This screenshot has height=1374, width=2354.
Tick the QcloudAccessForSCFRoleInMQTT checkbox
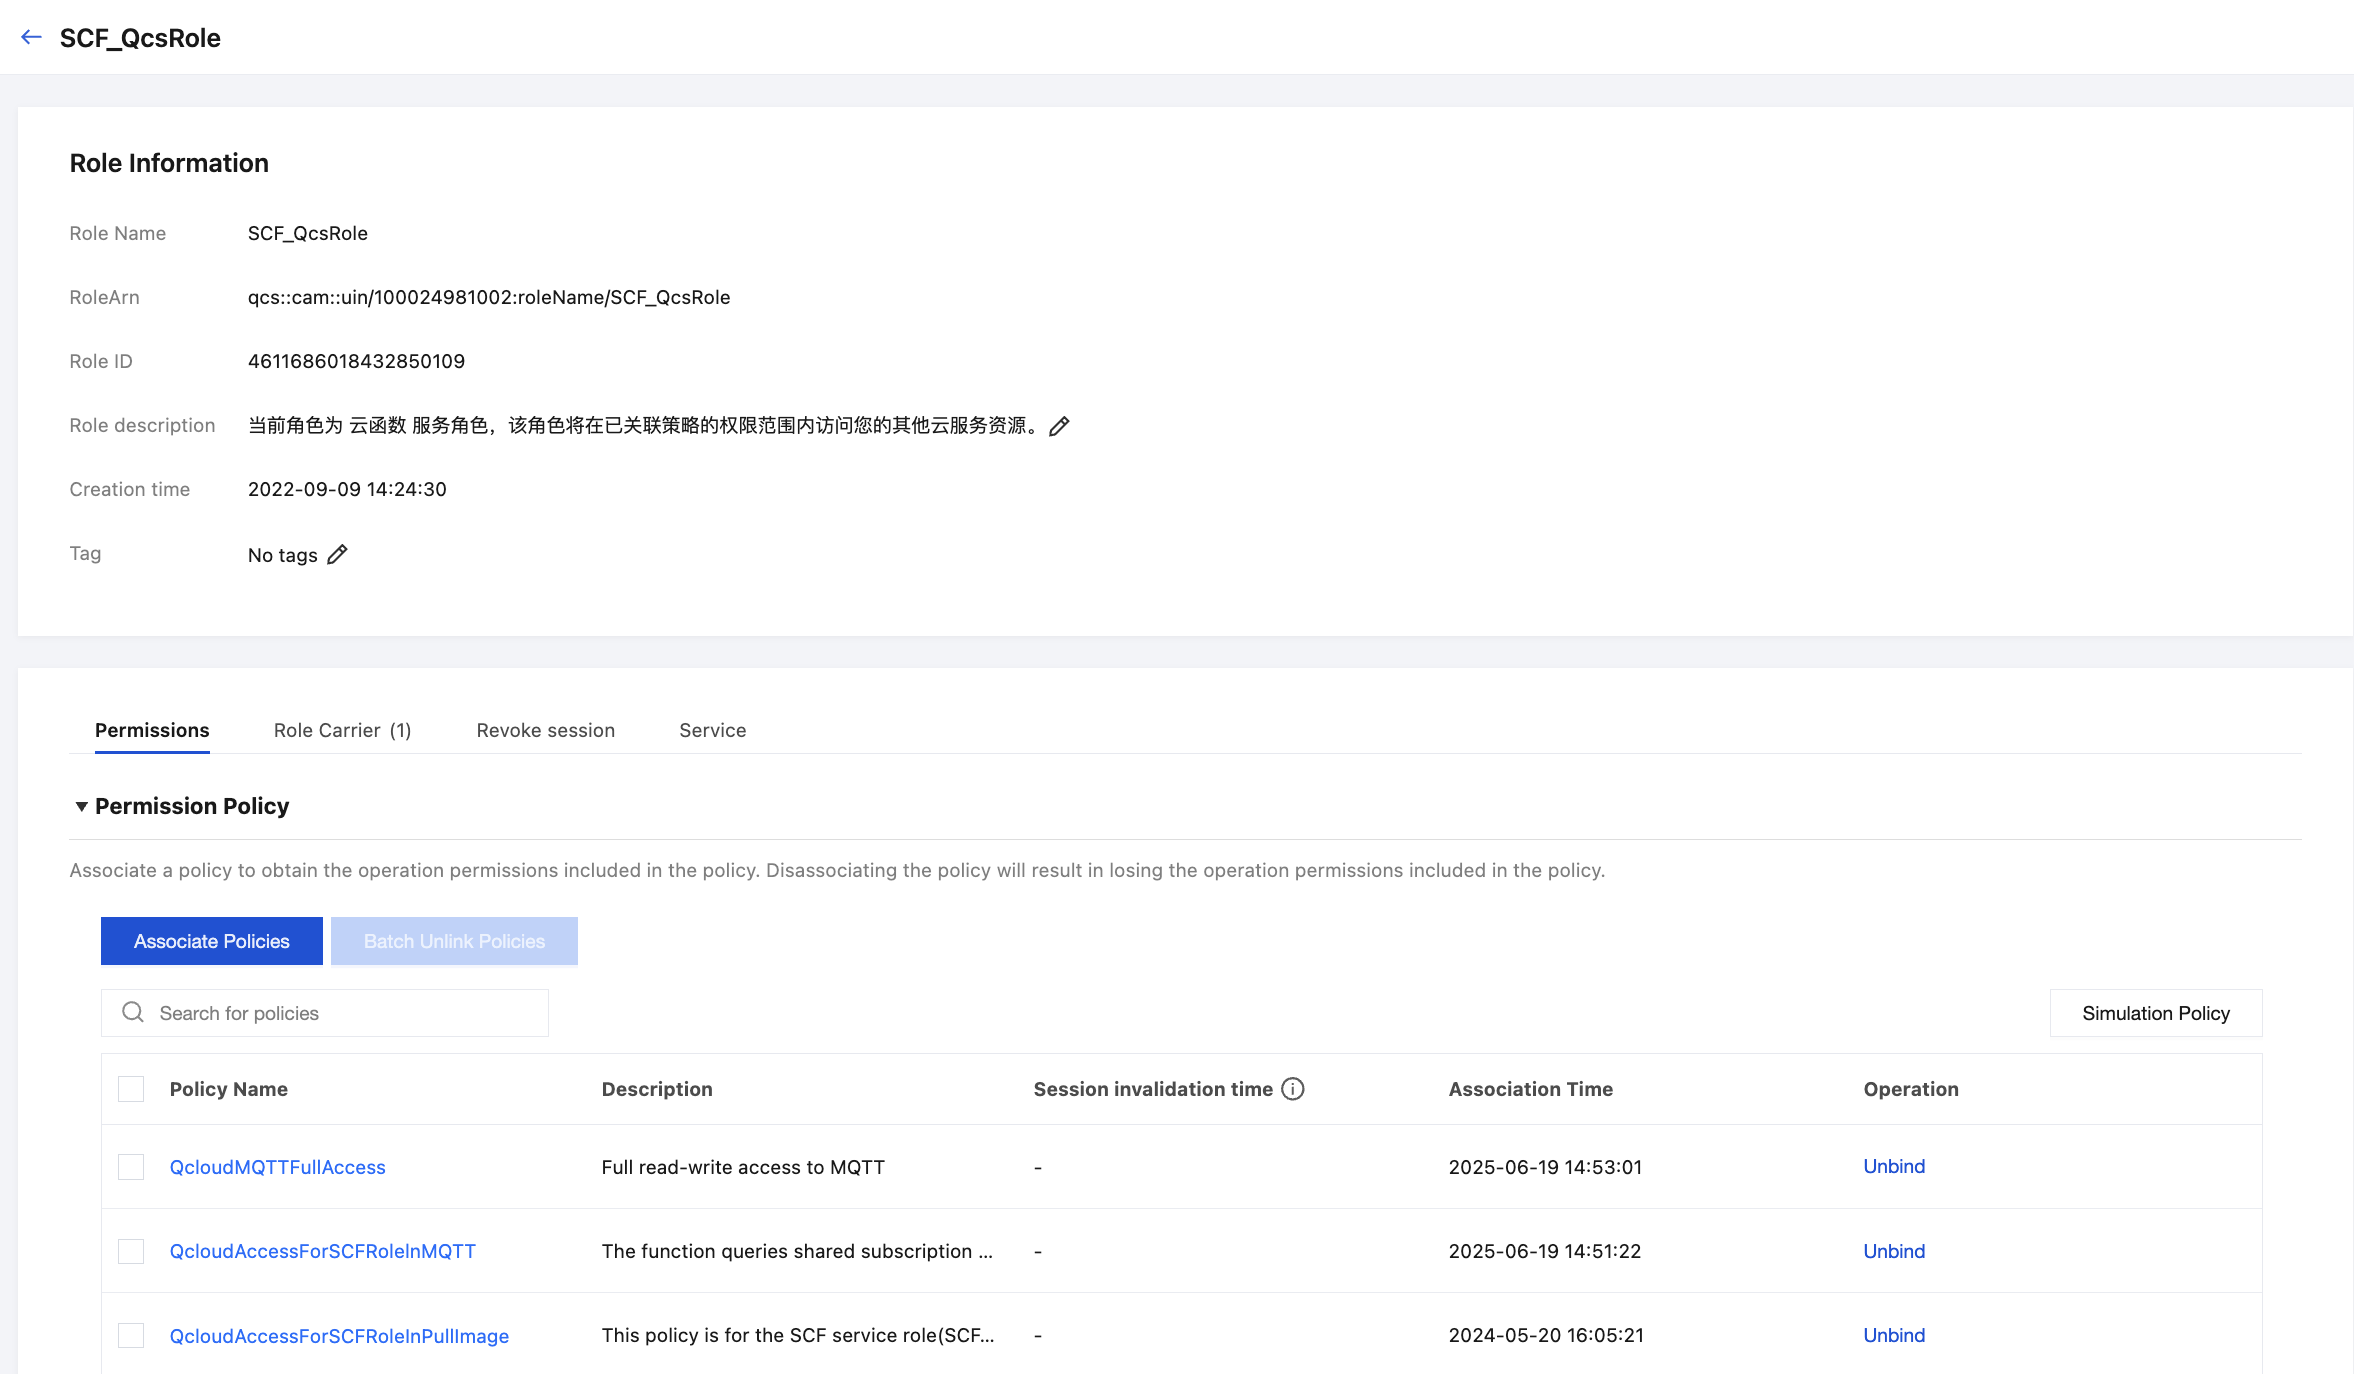point(131,1251)
